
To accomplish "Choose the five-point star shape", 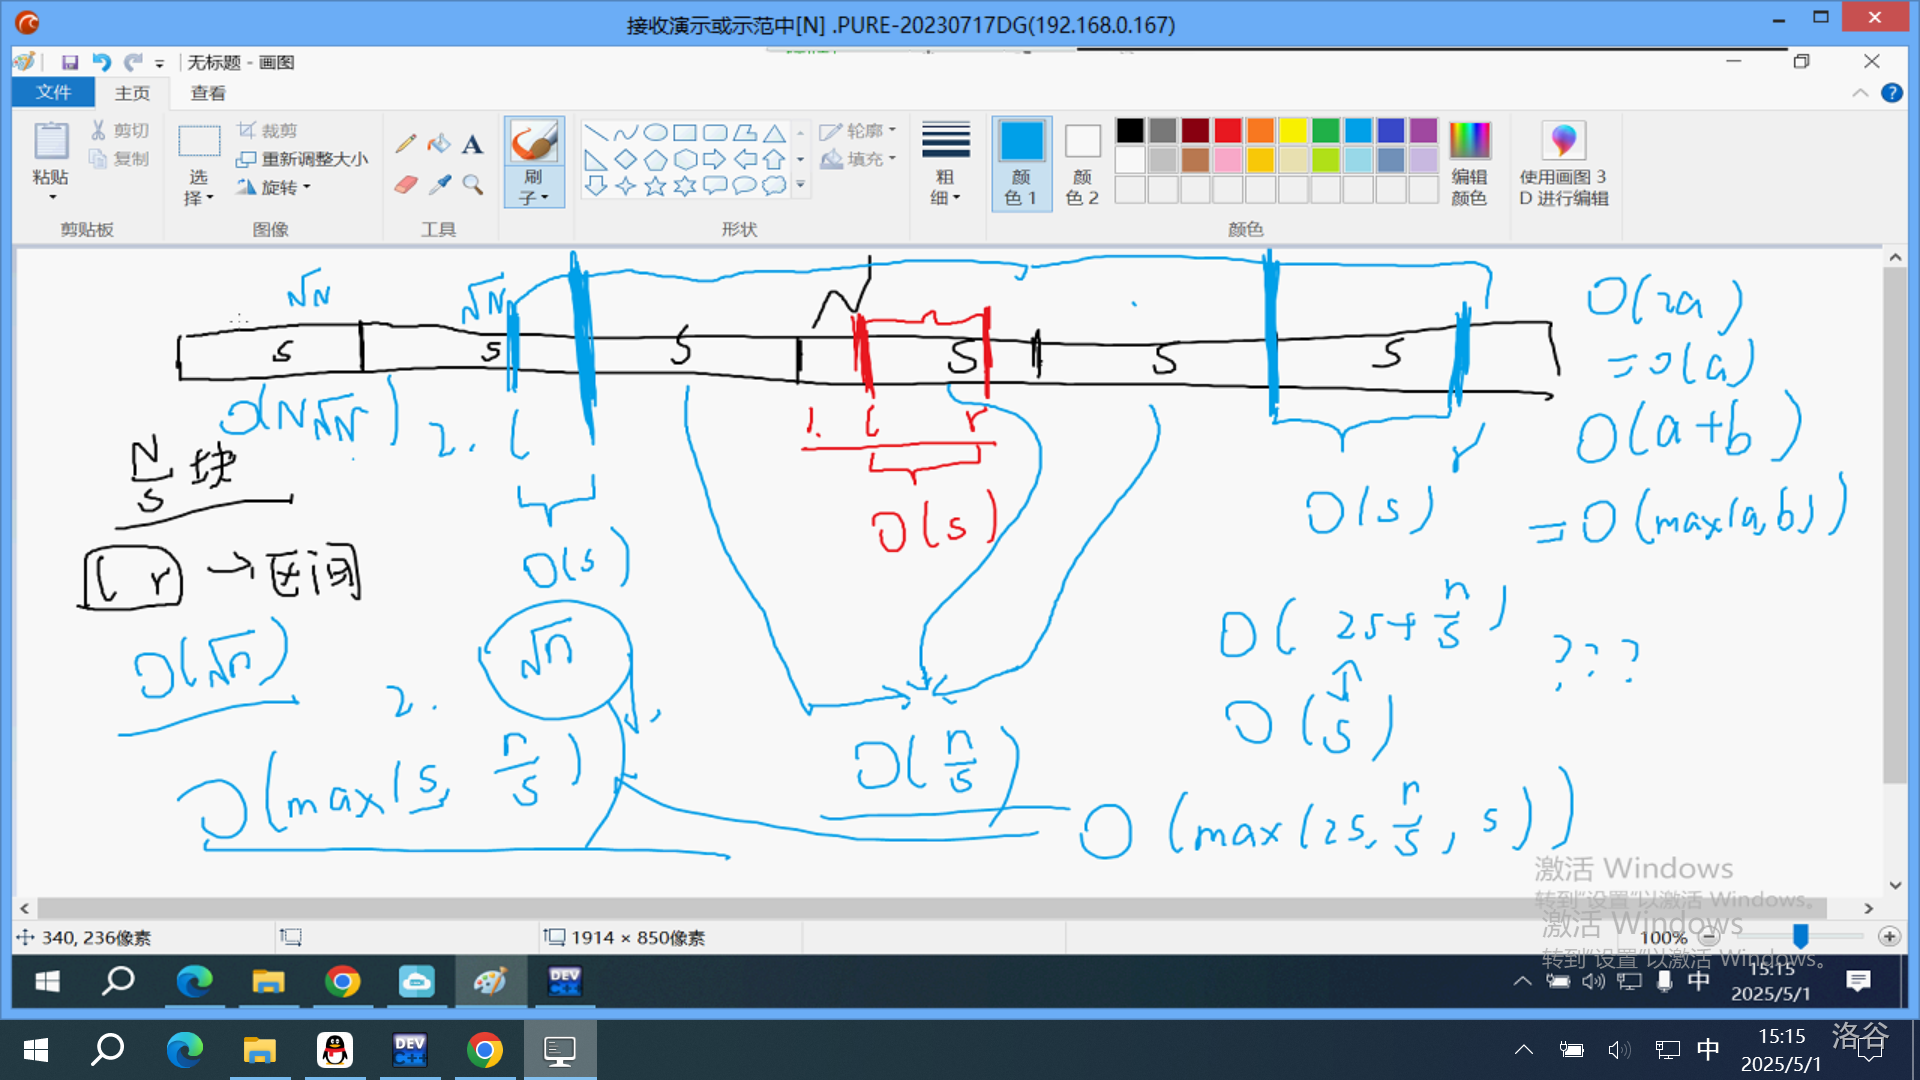I will (655, 185).
